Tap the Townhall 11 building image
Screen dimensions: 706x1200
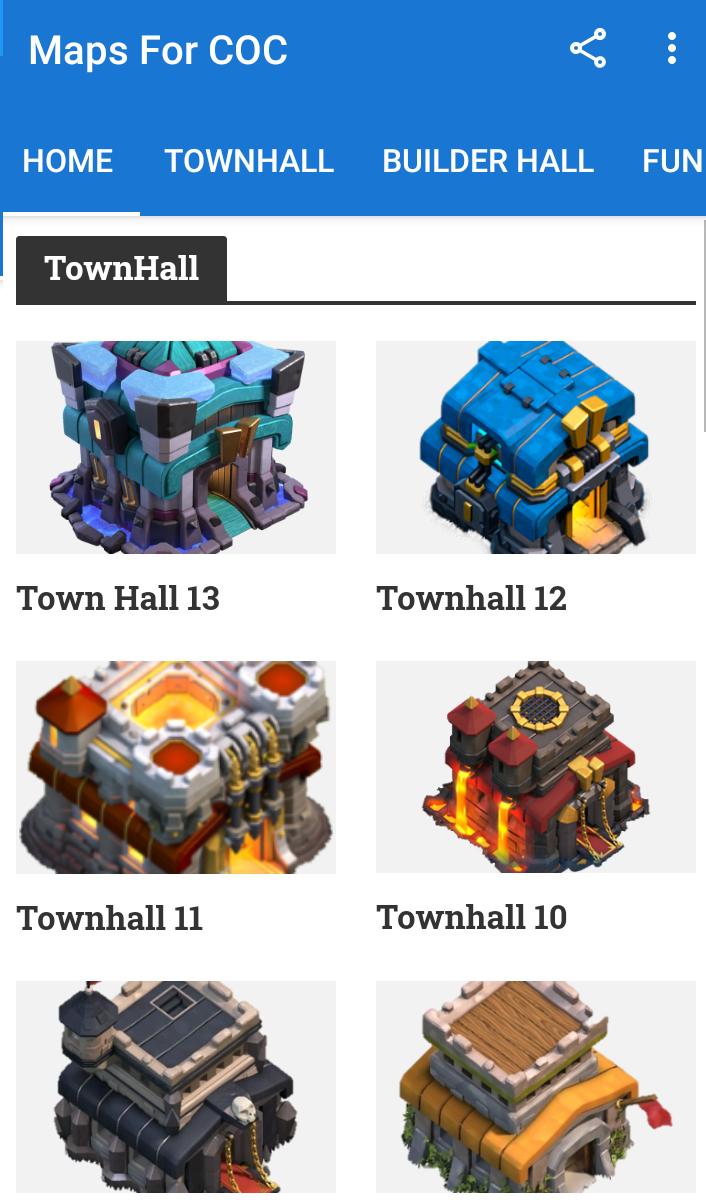tap(176, 767)
